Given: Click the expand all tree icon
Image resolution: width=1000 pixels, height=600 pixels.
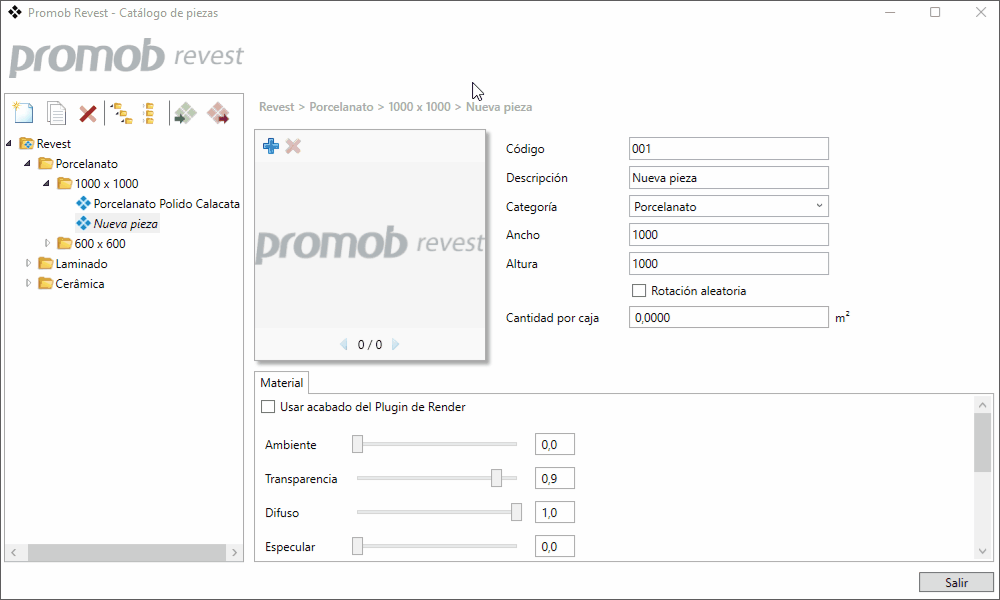Looking at the screenshot, I should pyautogui.click(x=122, y=113).
